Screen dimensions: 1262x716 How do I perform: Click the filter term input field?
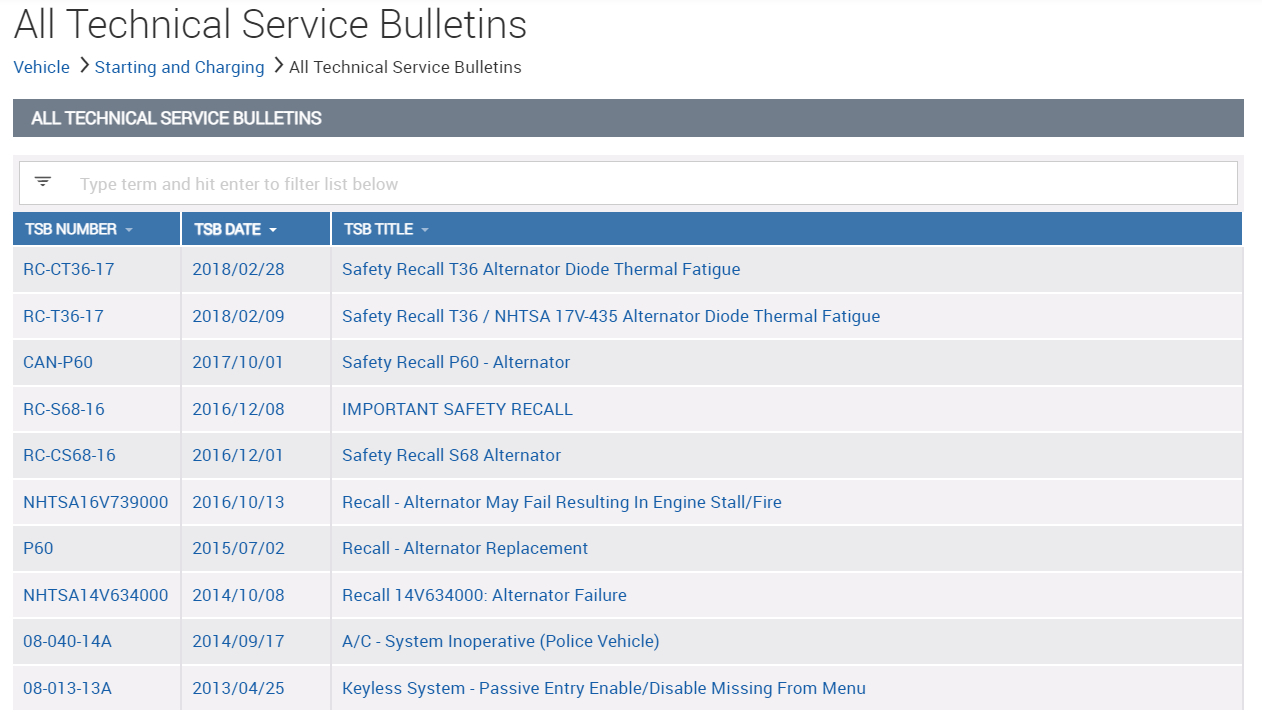point(650,184)
